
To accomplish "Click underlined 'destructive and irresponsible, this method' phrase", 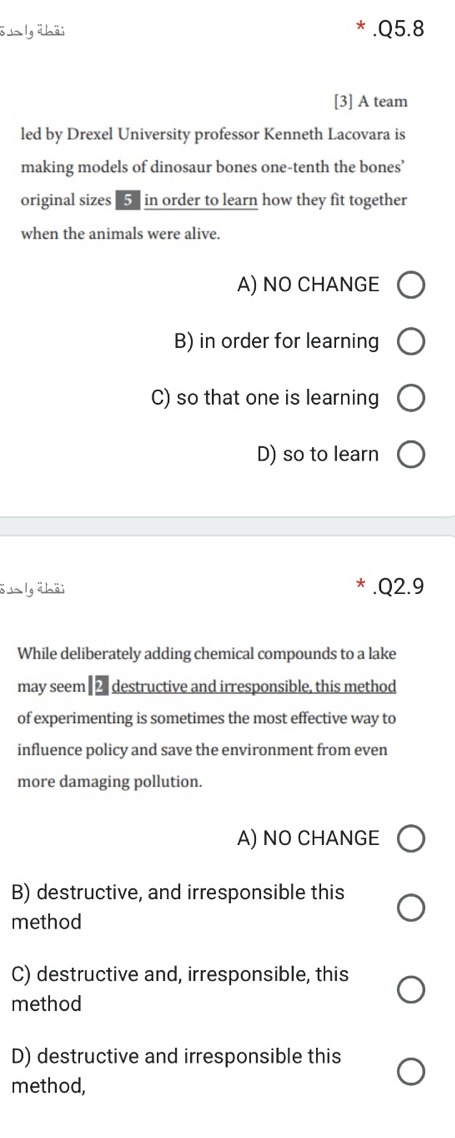I will tap(254, 687).
